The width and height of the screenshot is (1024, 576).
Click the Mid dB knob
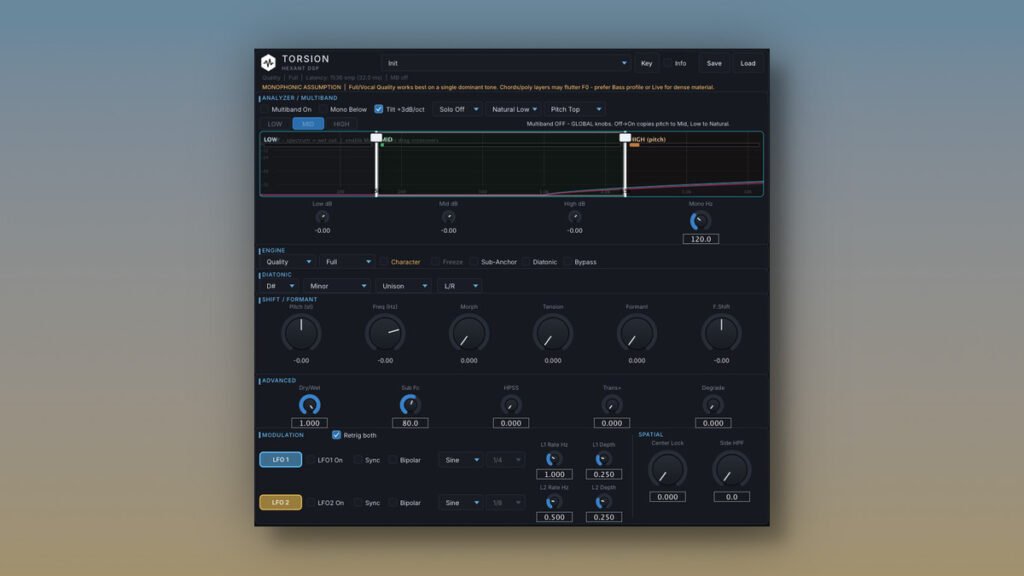[x=448, y=217]
